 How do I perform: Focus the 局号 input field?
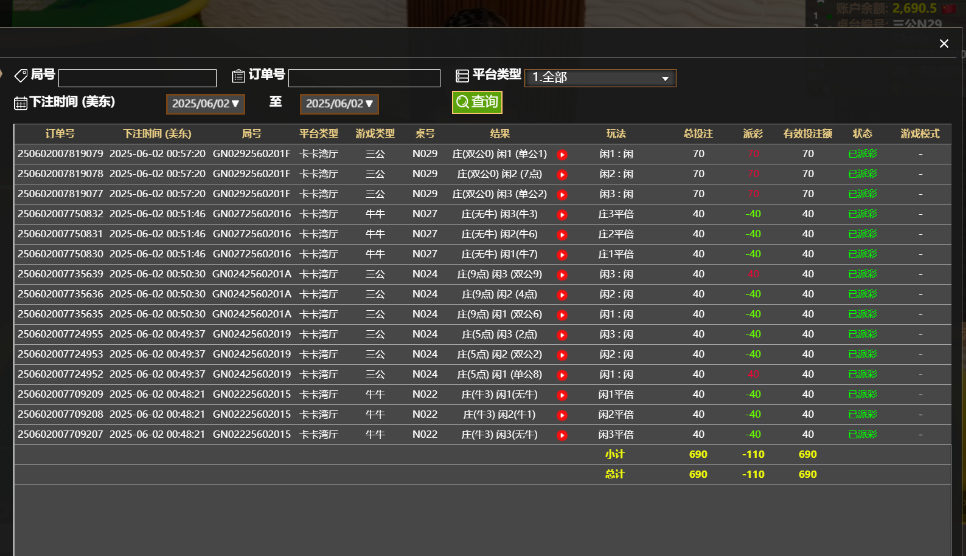coord(137,78)
